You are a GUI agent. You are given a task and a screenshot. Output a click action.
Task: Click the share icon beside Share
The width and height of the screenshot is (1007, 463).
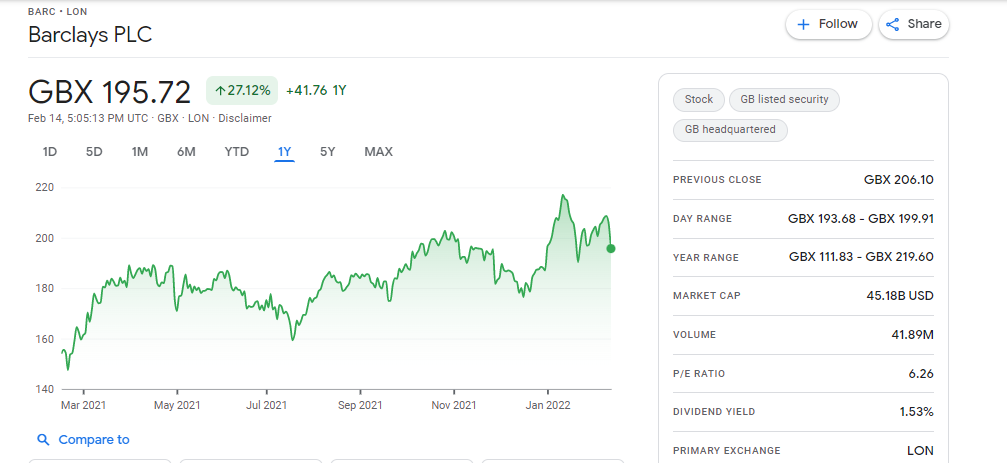pyautogui.click(x=892, y=24)
